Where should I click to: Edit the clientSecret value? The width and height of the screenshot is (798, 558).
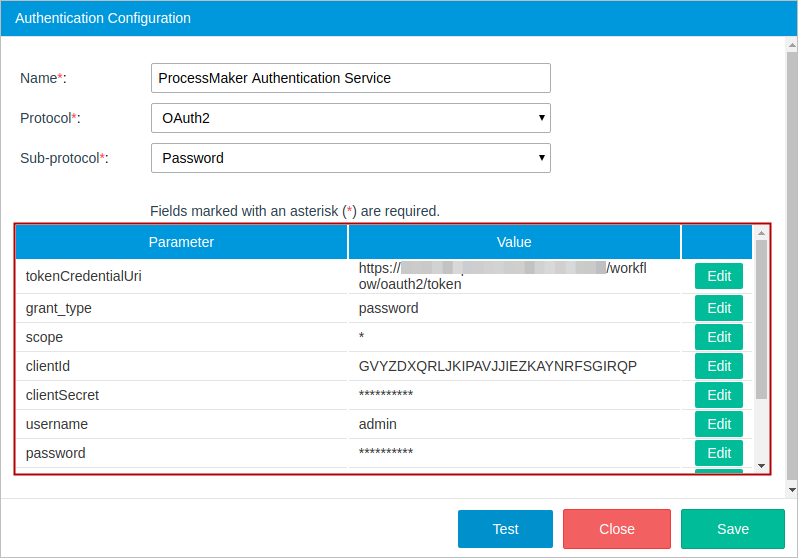pyautogui.click(x=719, y=395)
